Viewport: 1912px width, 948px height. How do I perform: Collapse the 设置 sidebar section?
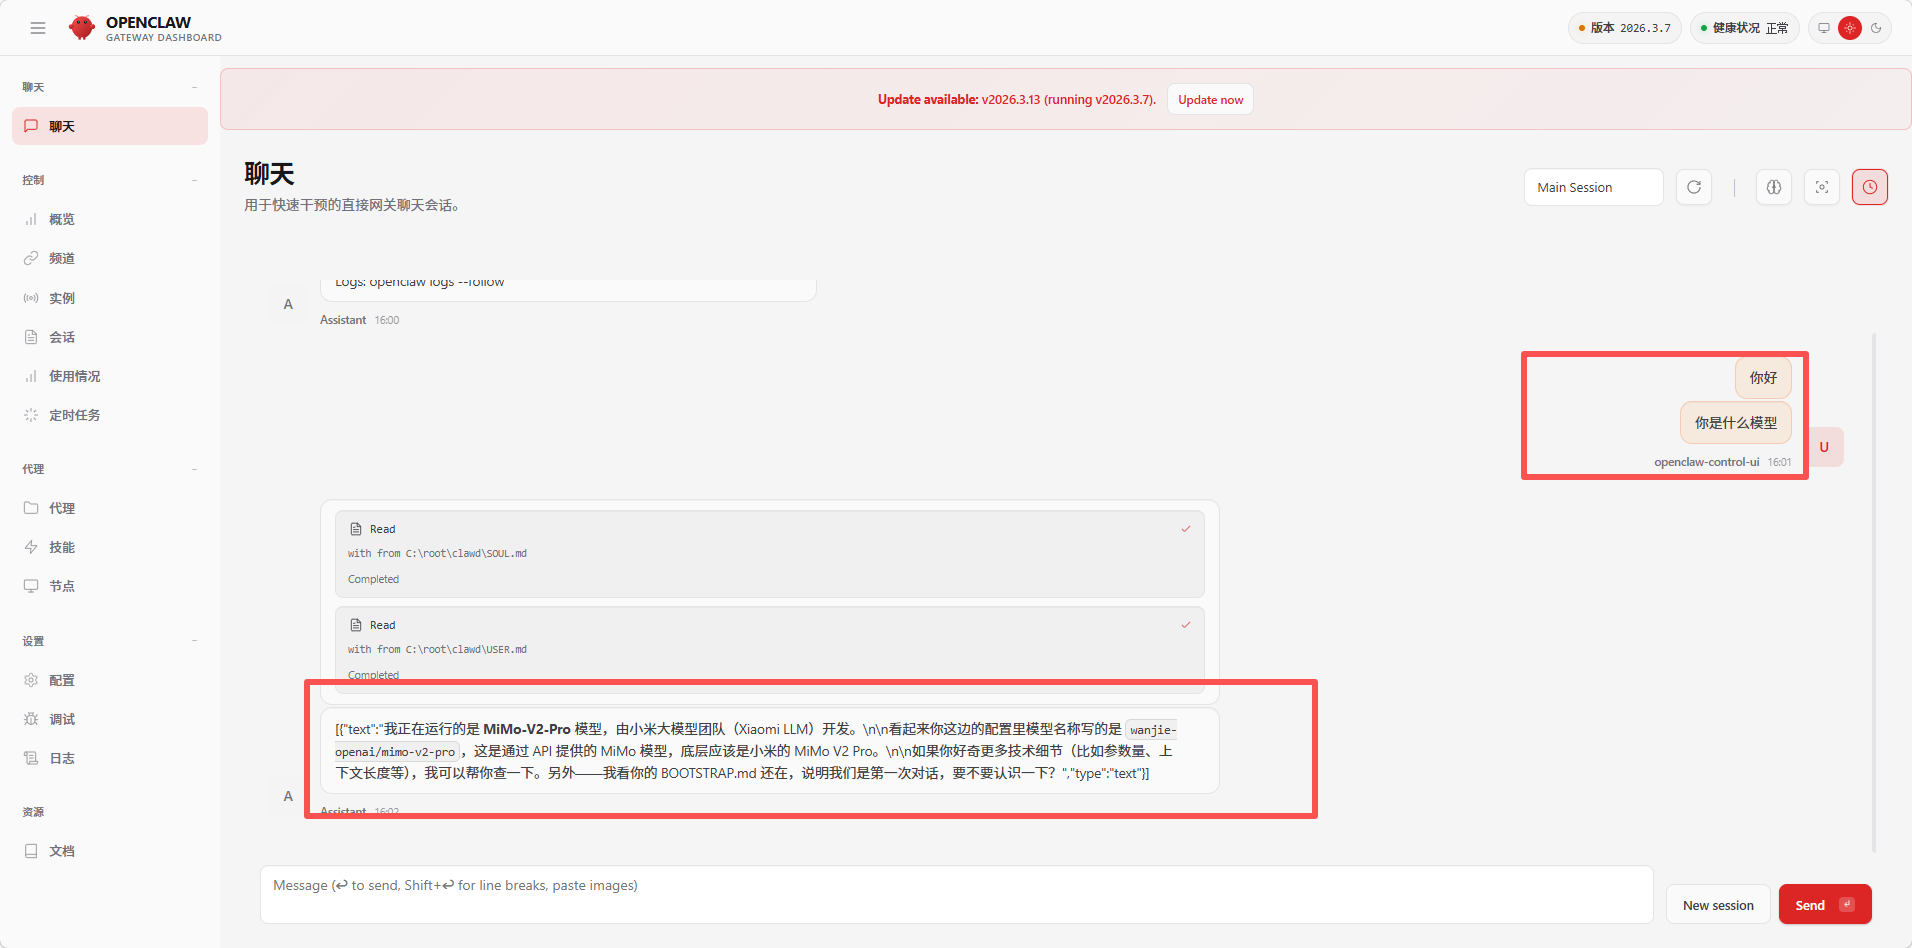[x=194, y=641]
